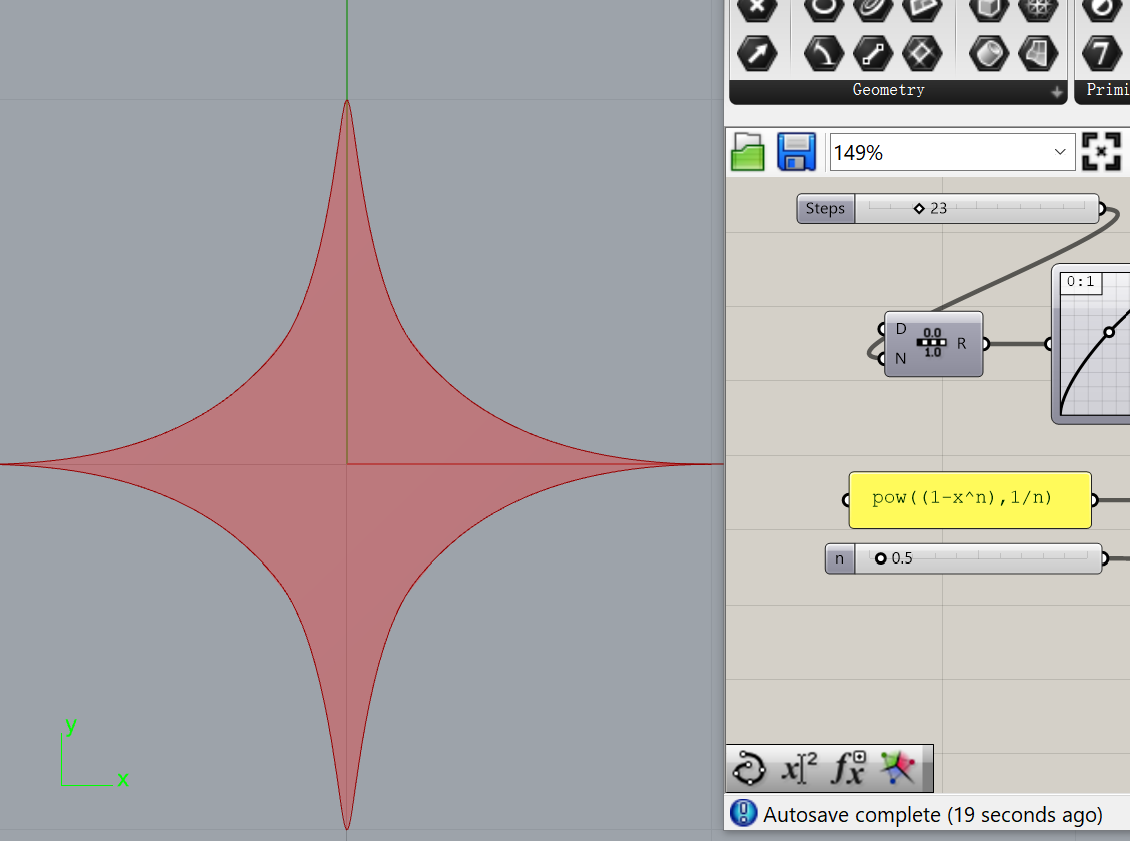The height and width of the screenshot is (841, 1130).
Task: Click the green x axis label
Action: click(x=123, y=779)
